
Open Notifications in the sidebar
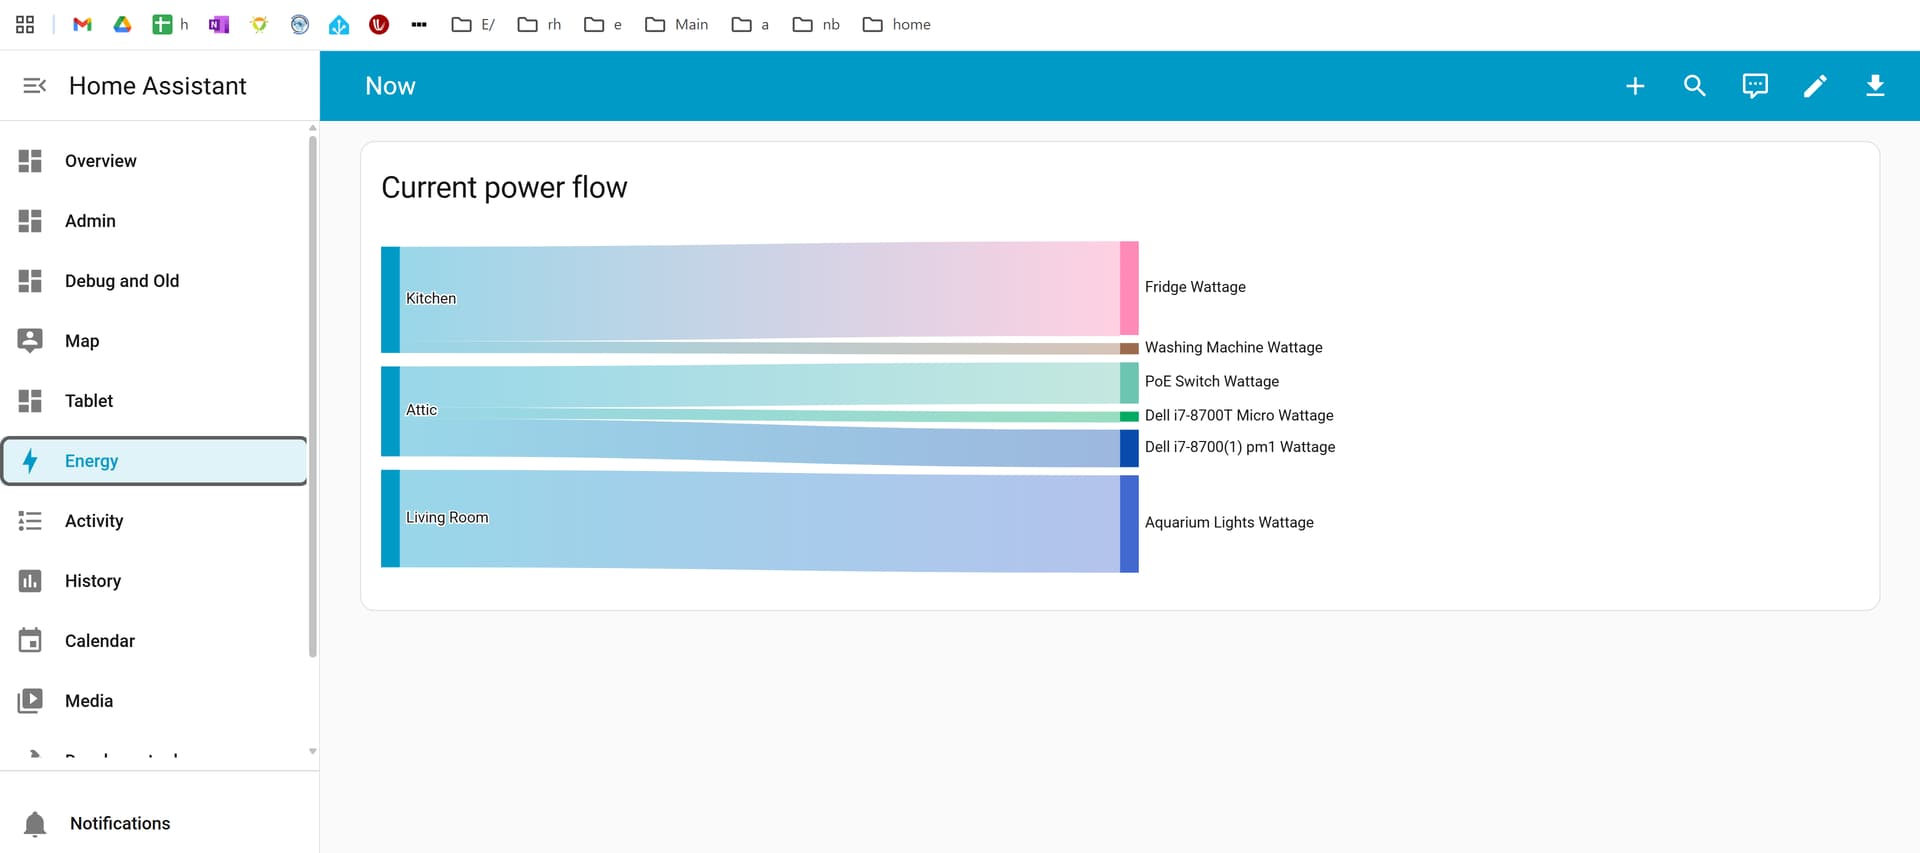point(119,823)
